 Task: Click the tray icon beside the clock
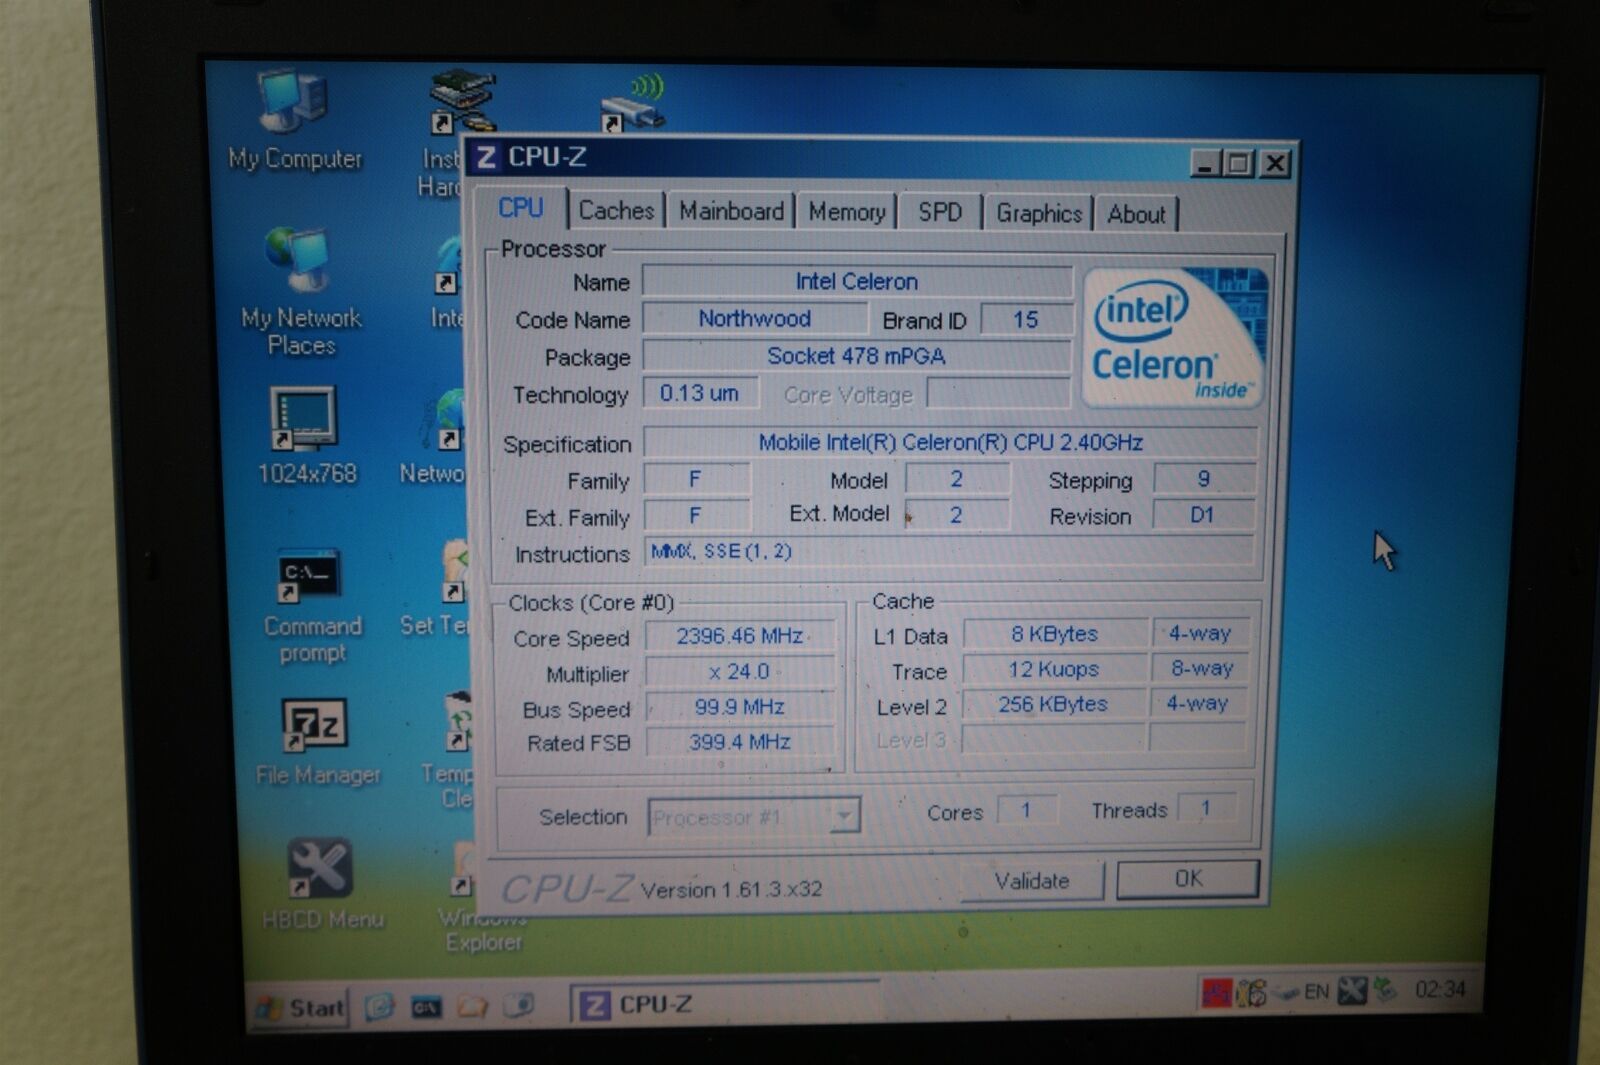(x=1386, y=990)
